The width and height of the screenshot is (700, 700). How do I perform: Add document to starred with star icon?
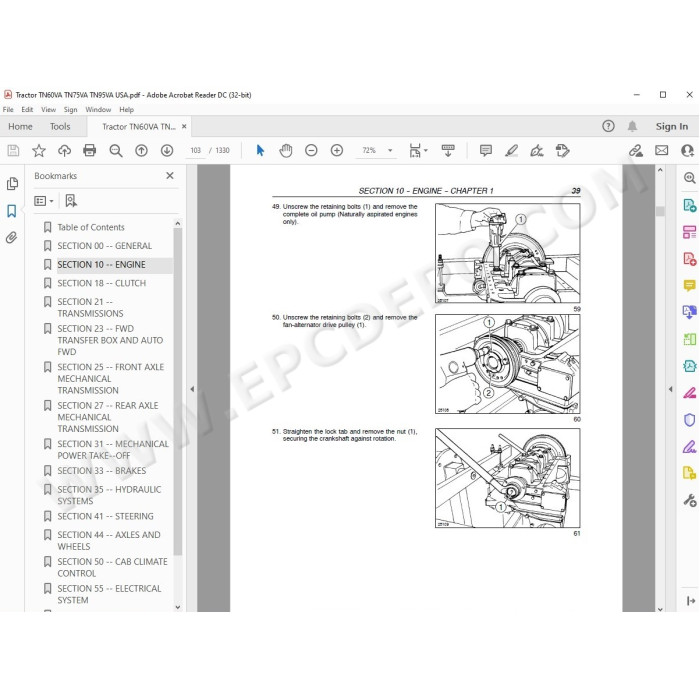coord(39,150)
